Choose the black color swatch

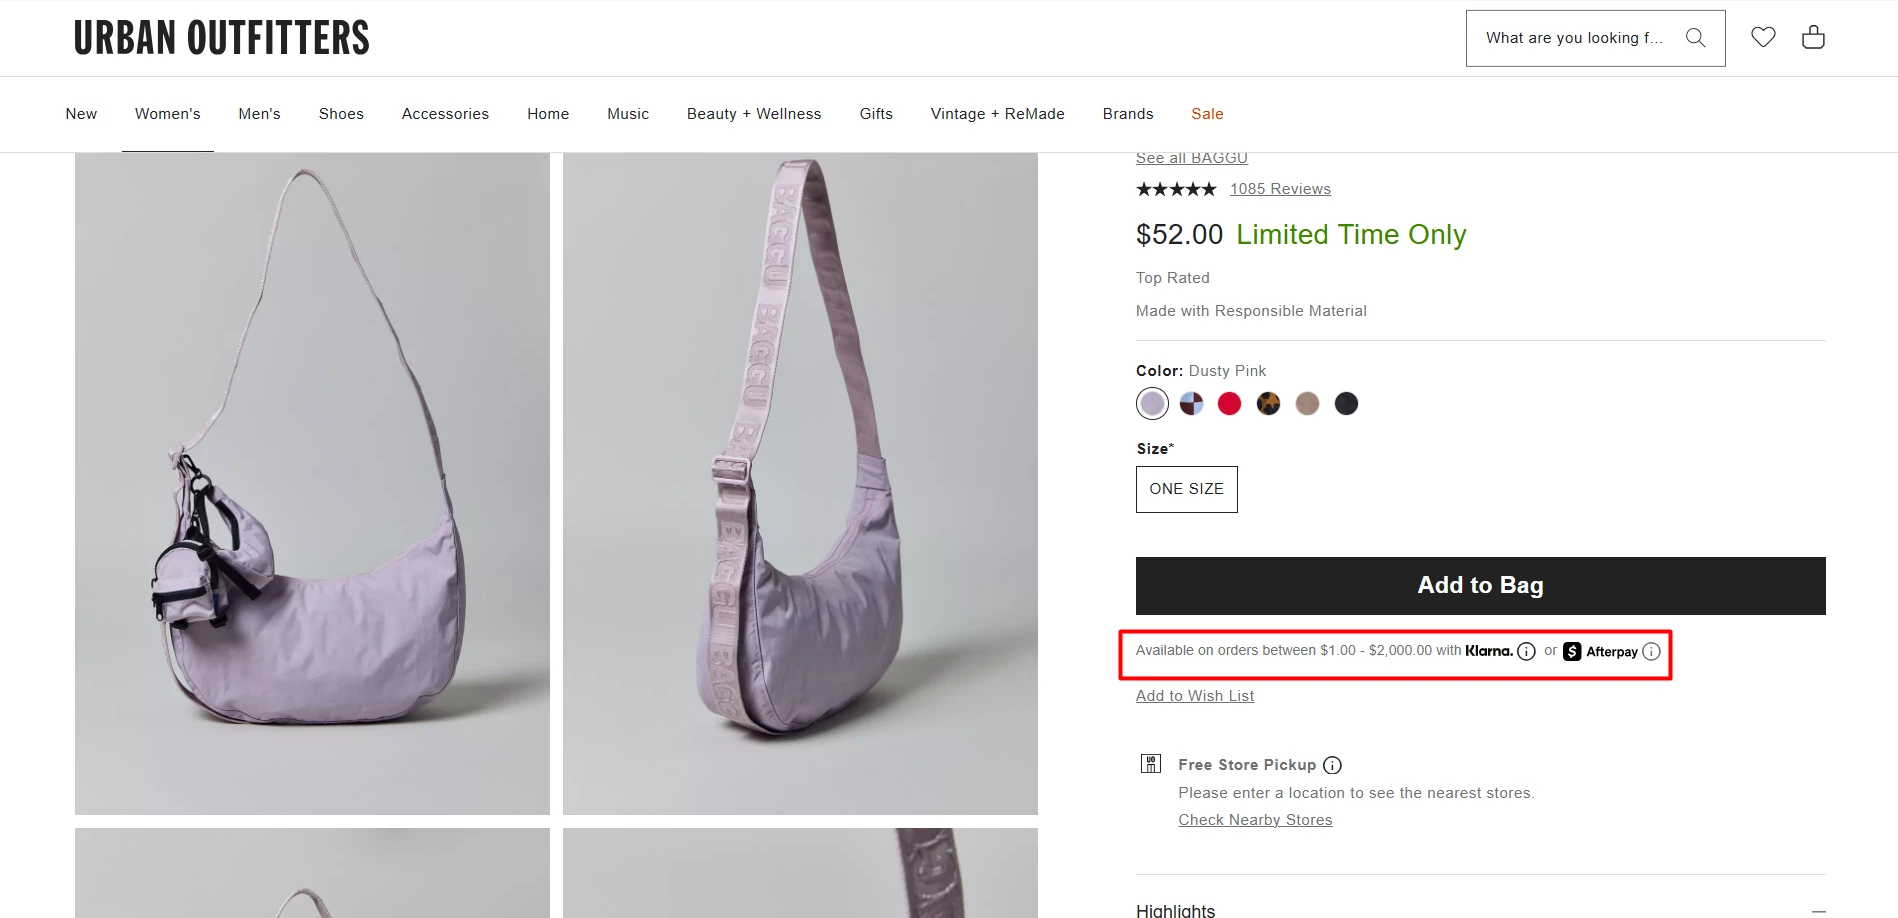[x=1346, y=403]
